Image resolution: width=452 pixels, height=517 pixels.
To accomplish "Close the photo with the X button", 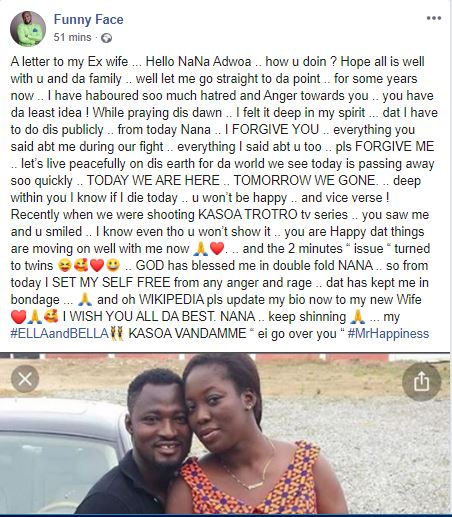I will (x=25, y=379).
